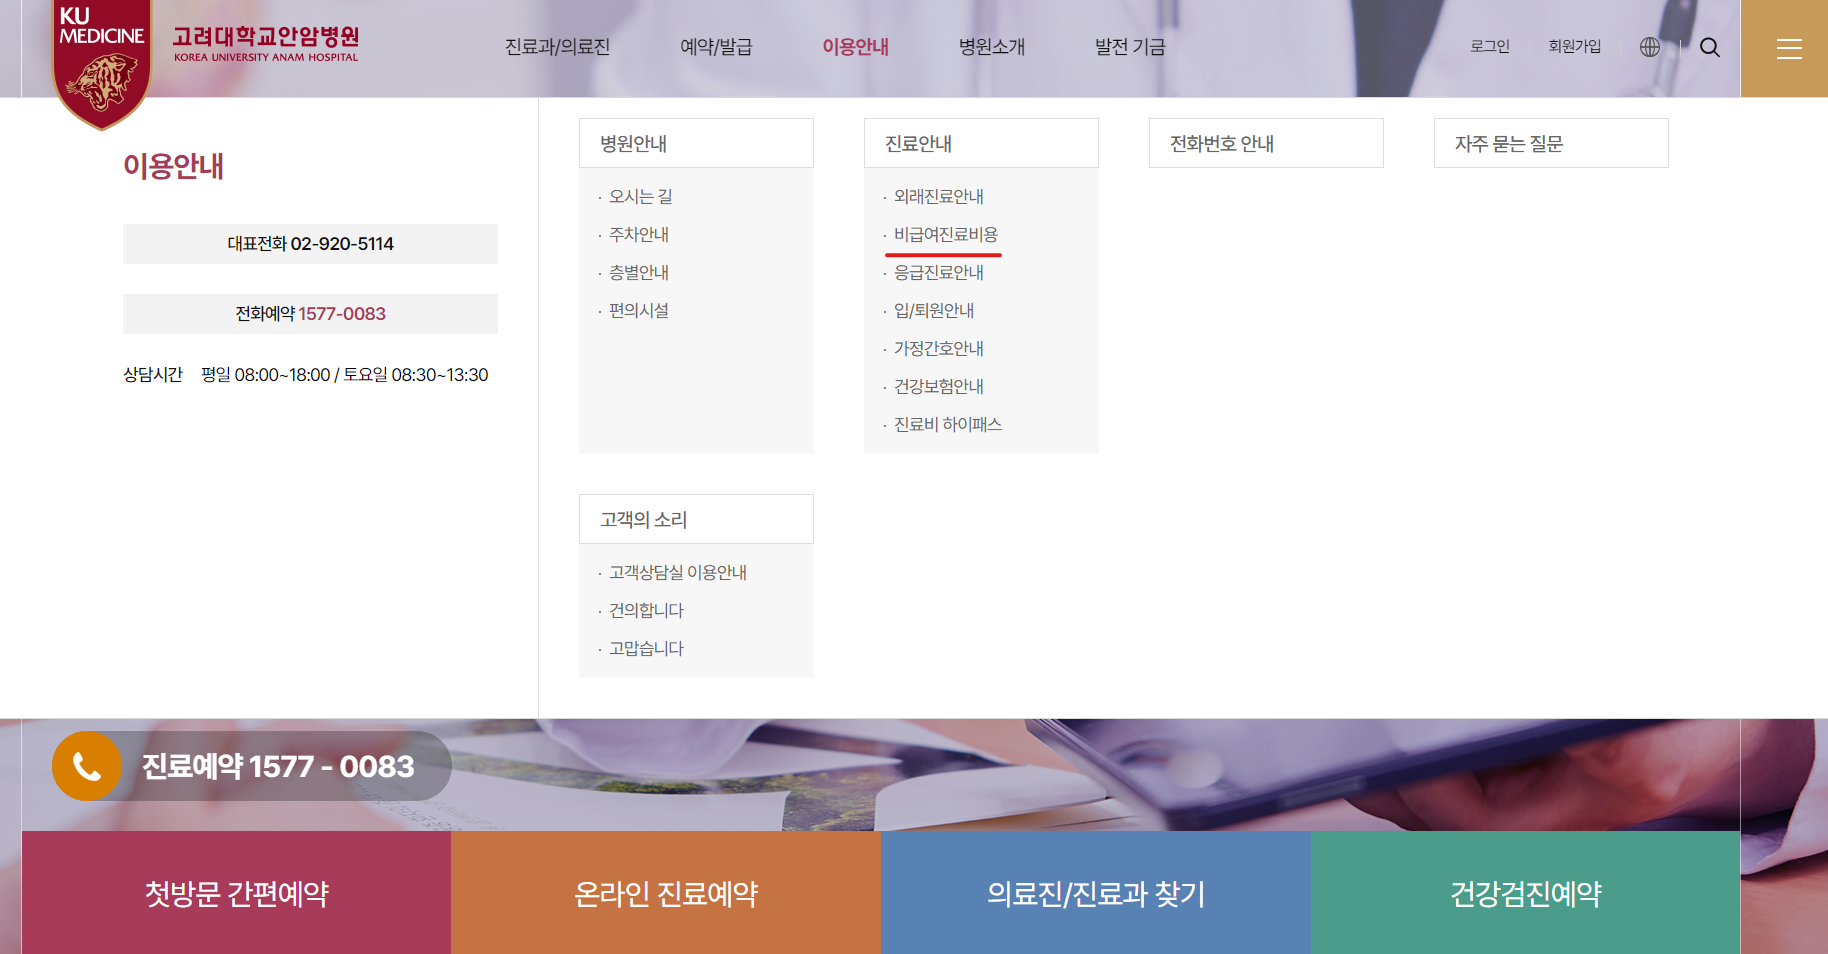The image size is (1828, 954).
Task: Open the 자주 묻는 질문 category
Action: coord(1551,143)
